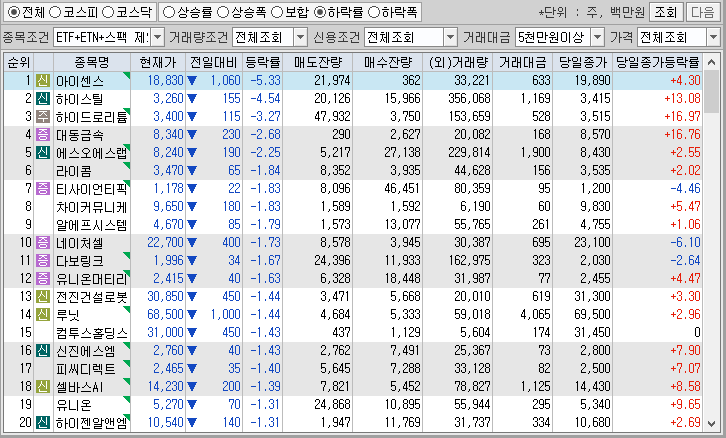
Task: Click the 증 badge next to 유니온머티리
Action: (x=43, y=278)
